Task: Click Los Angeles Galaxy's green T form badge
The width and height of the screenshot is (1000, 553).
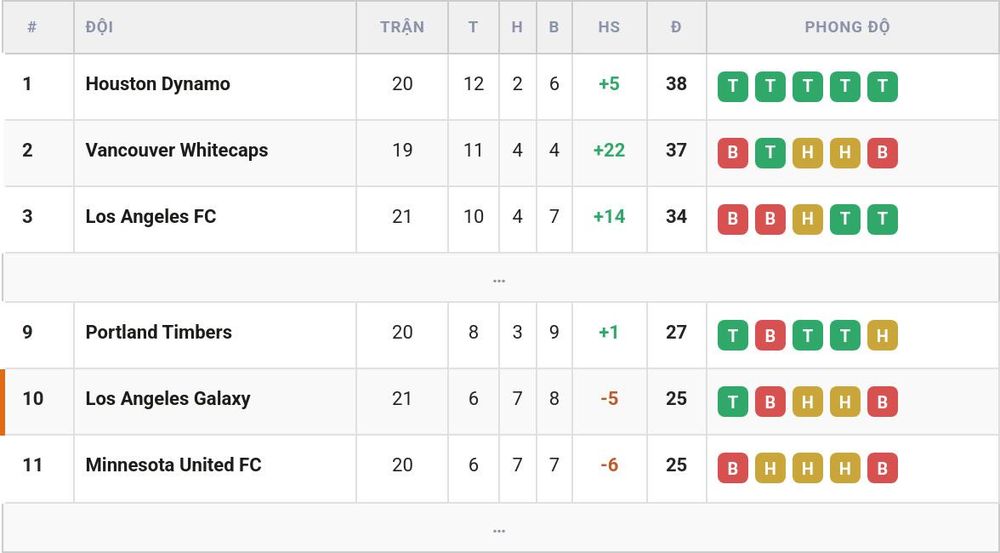Action: point(733,401)
